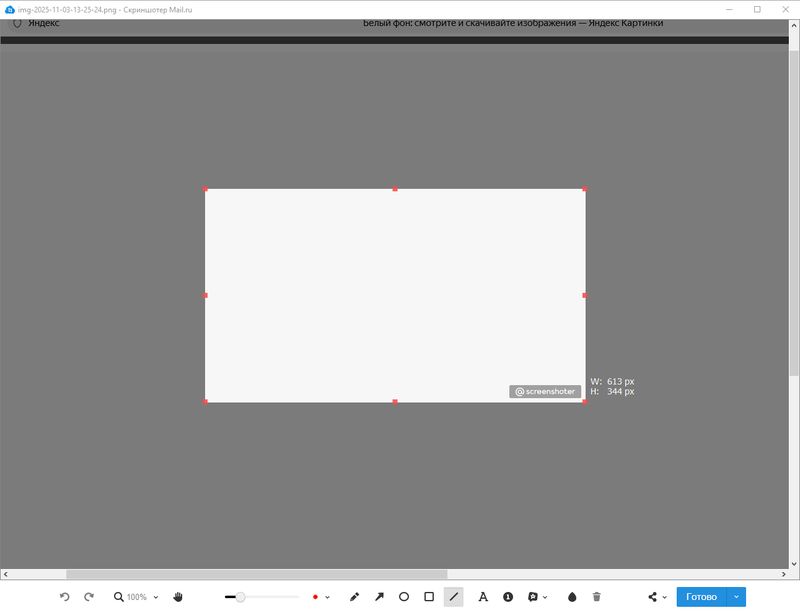The height and width of the screenshot is (613, 800).
Task: Select the arrow drawing tool
Action: [x=379, y=597]
